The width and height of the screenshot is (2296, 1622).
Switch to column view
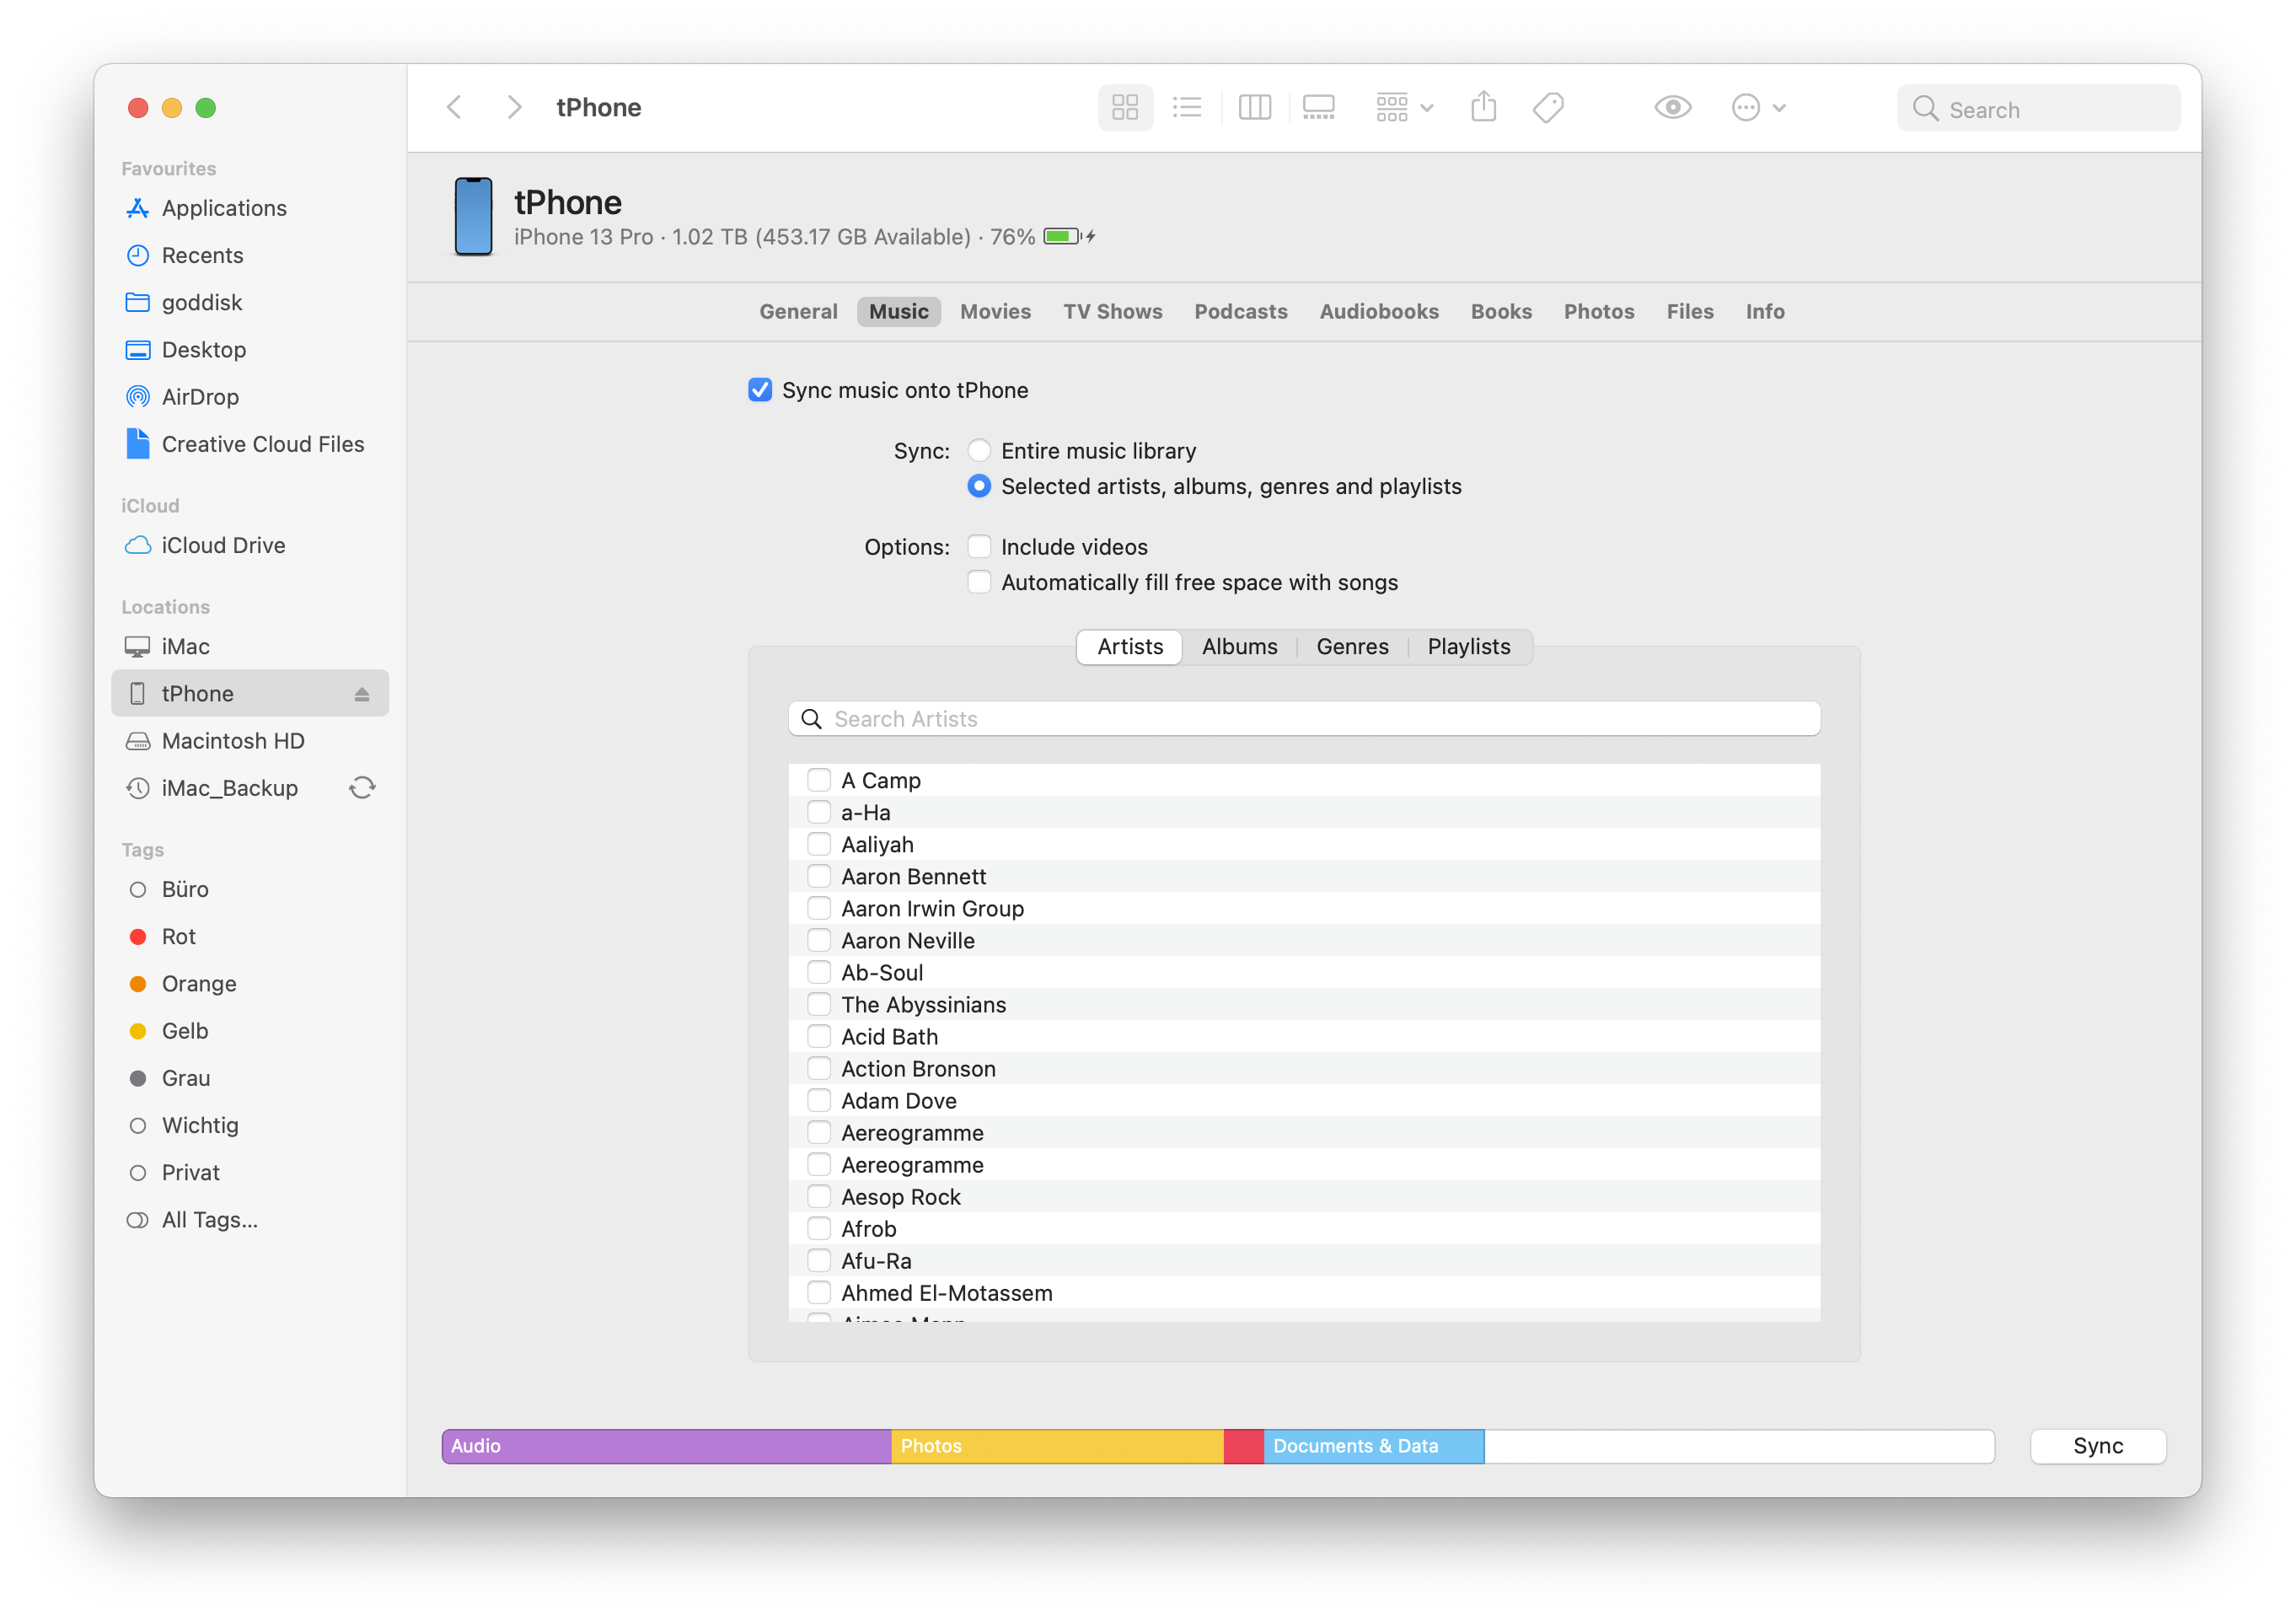(1254, 107)
